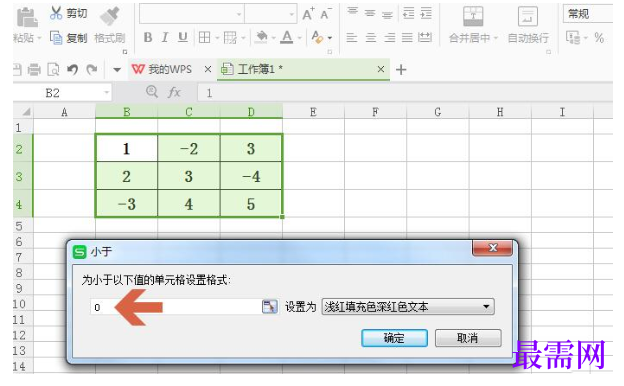This screenshot has width=624, height=386.
Task: Click the Cut (剪切) scissors icon
Action: click(56, 13)
